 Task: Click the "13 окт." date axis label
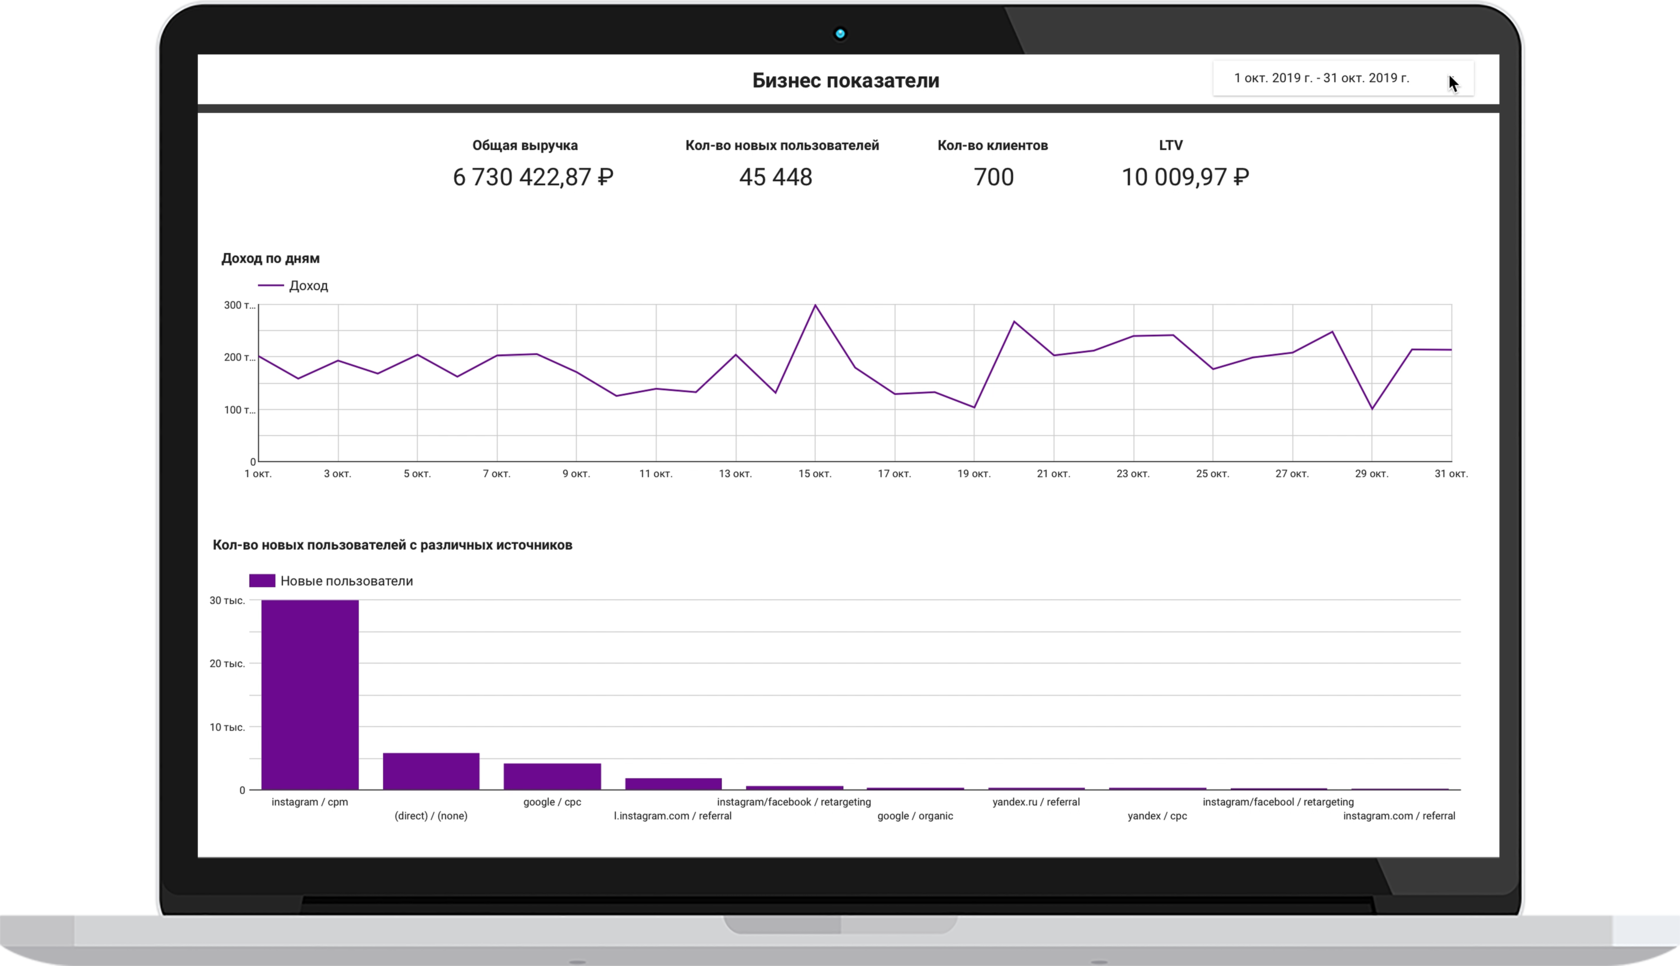click(x=735, y=474)
